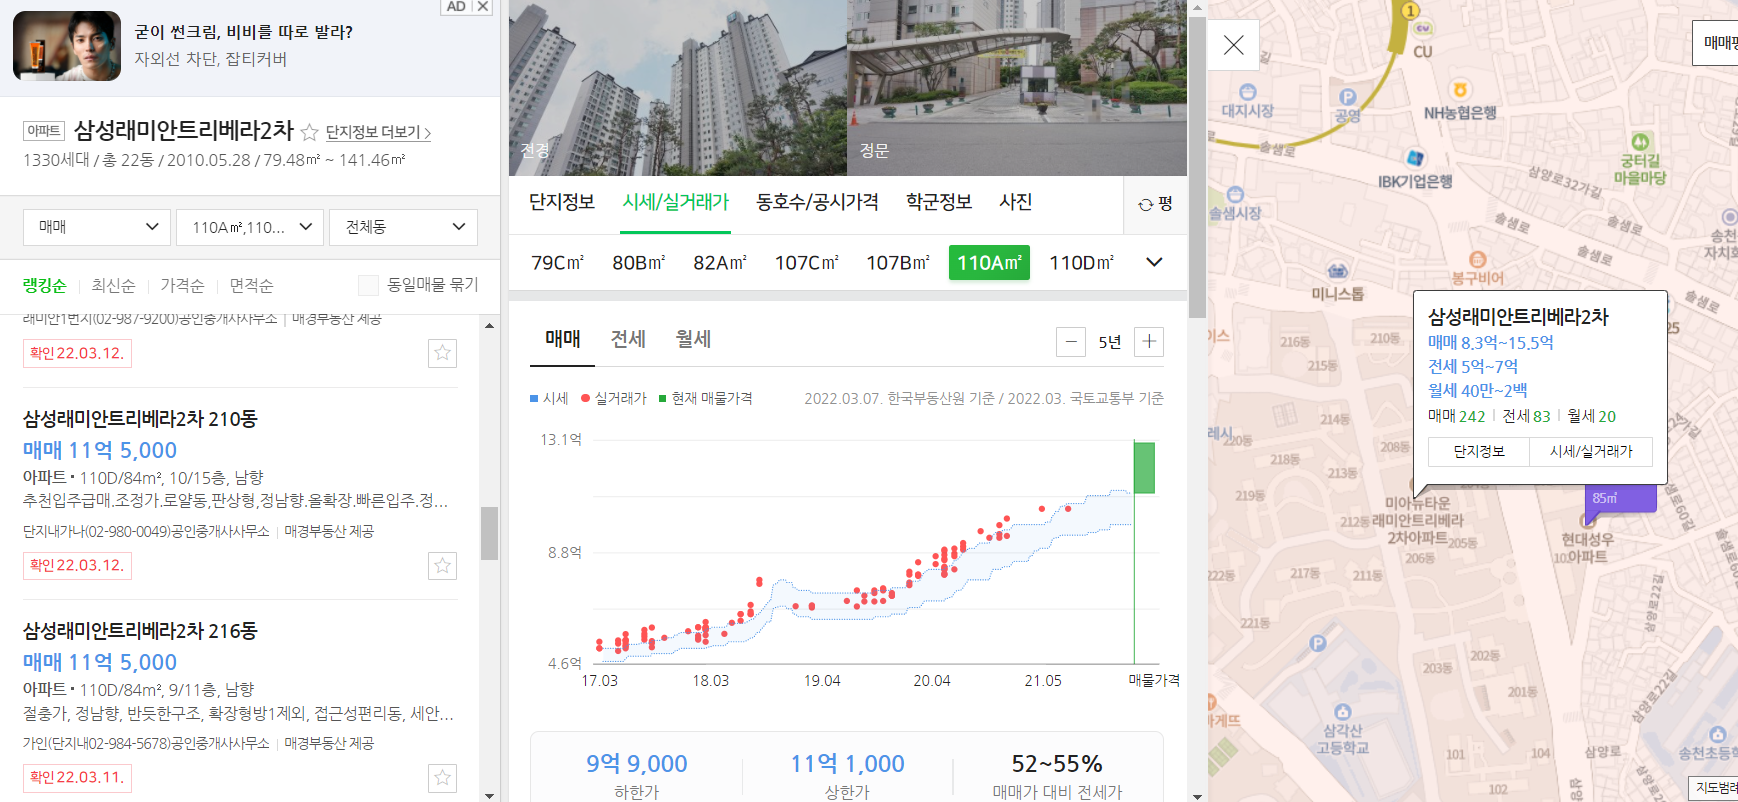Screen dimensions: 1738x802
Task: Click the detail panel vertical scrollbar
Action: tap(1197, 167)
